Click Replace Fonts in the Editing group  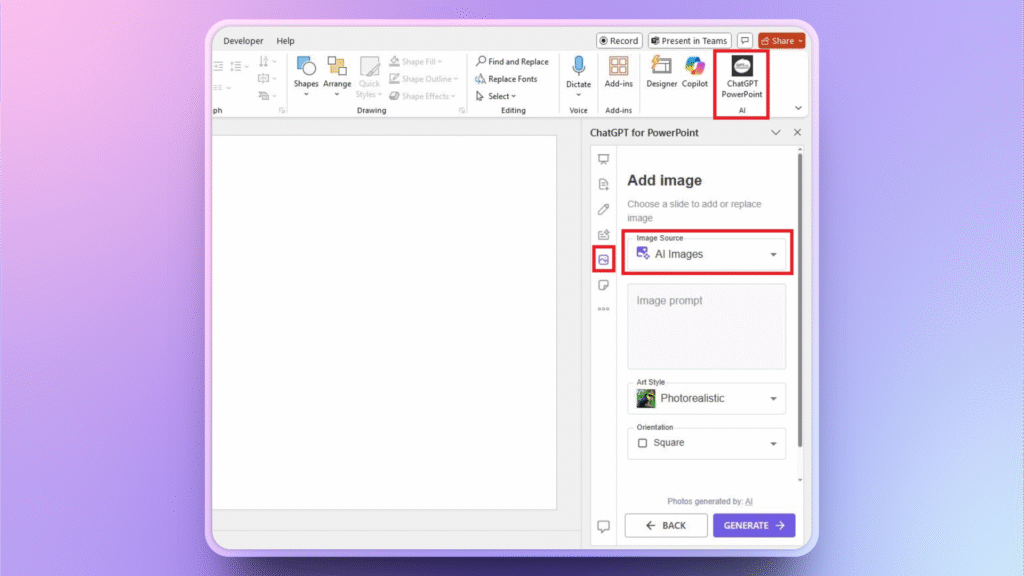508,78
